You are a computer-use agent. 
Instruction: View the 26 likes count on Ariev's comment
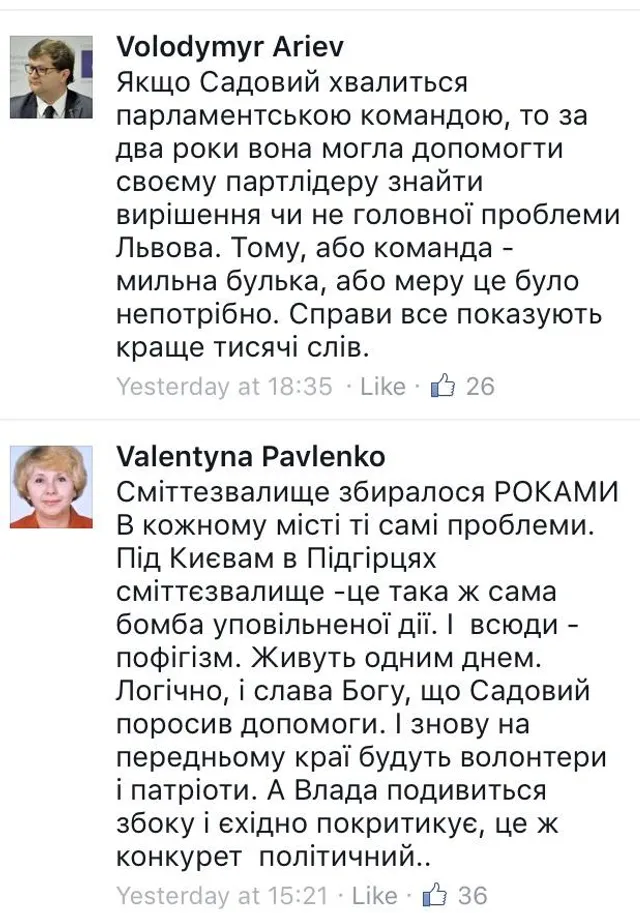click(x=480, y=386)
